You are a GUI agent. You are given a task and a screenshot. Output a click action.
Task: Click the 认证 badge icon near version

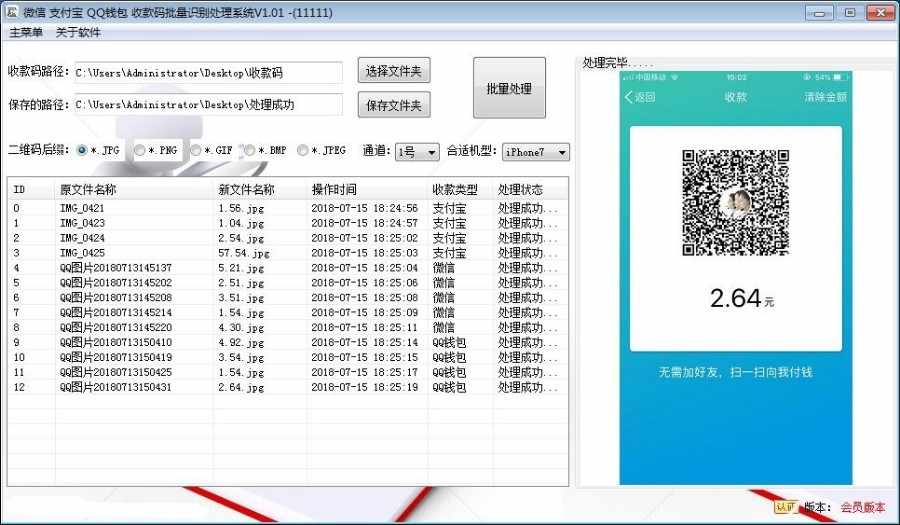pyautogui.click(x=786, y=507)
